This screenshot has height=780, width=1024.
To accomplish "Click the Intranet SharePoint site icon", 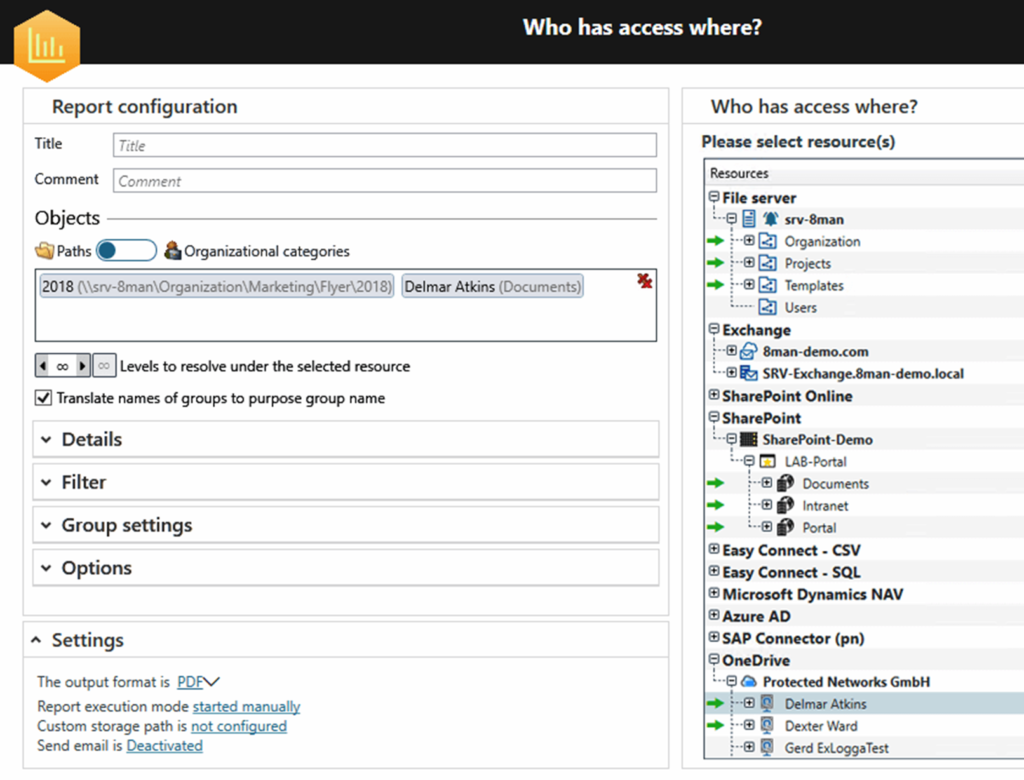I will 786,505.
